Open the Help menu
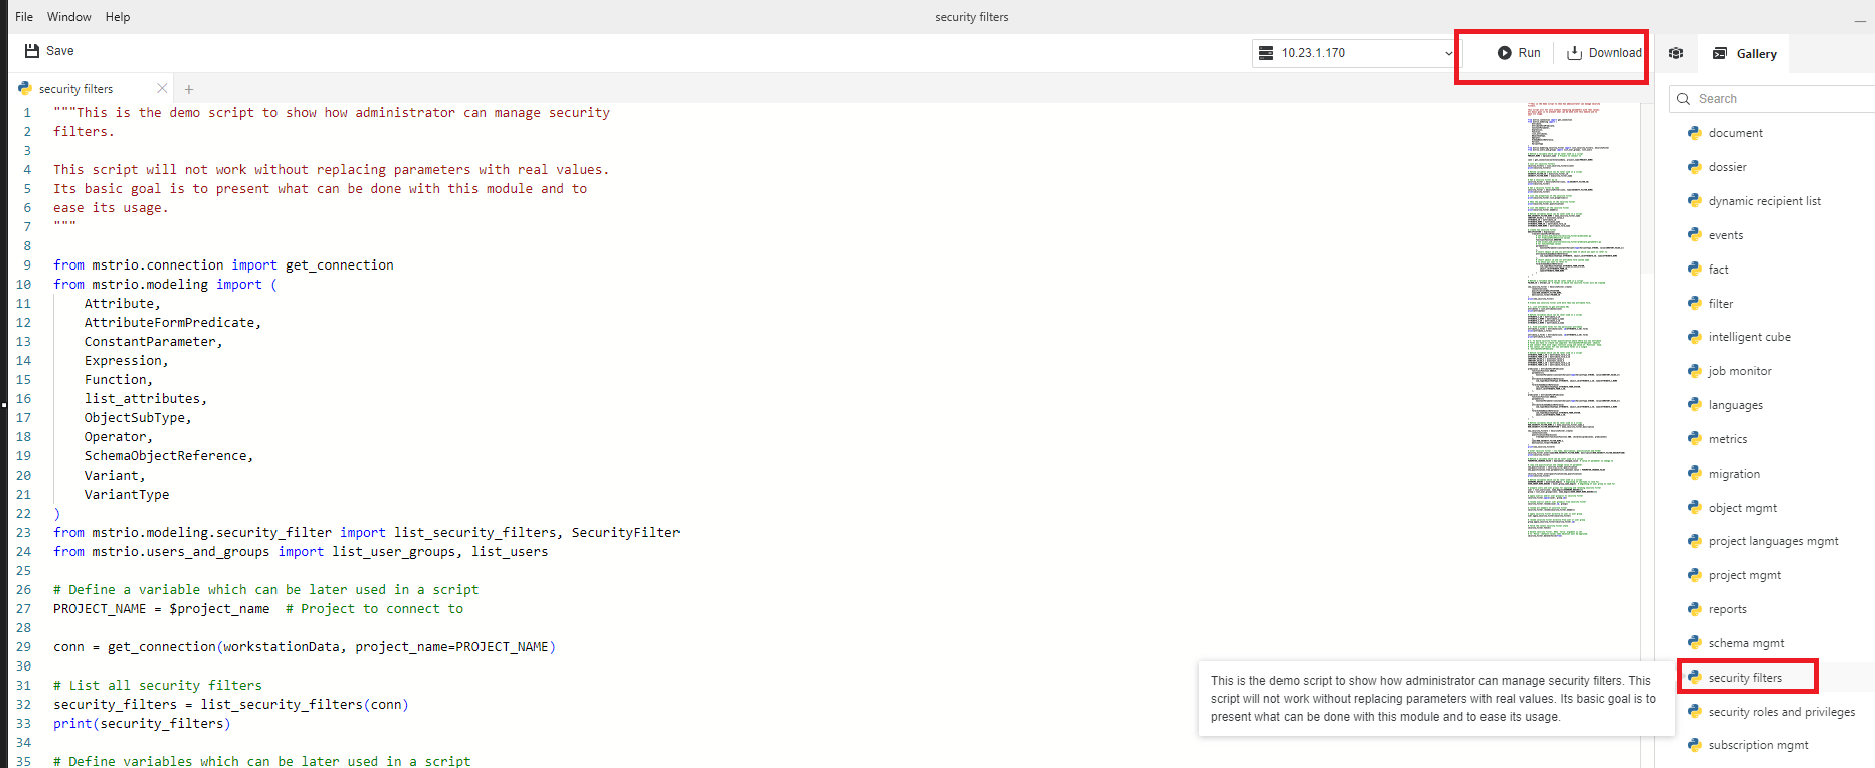1875x768 pixels. (x=118, y=17)
